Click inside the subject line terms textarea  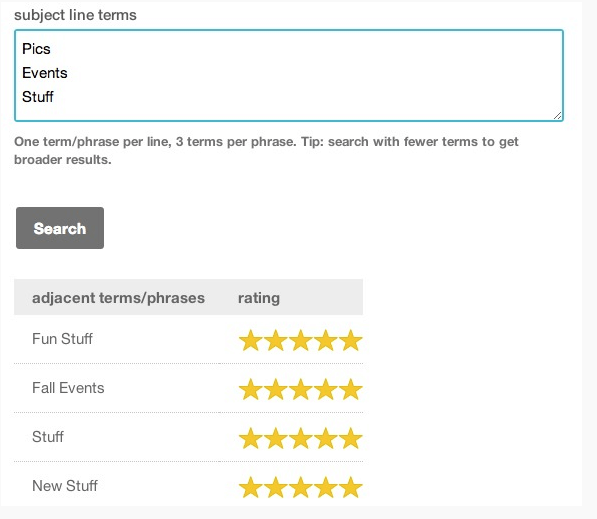click(289, 75)
